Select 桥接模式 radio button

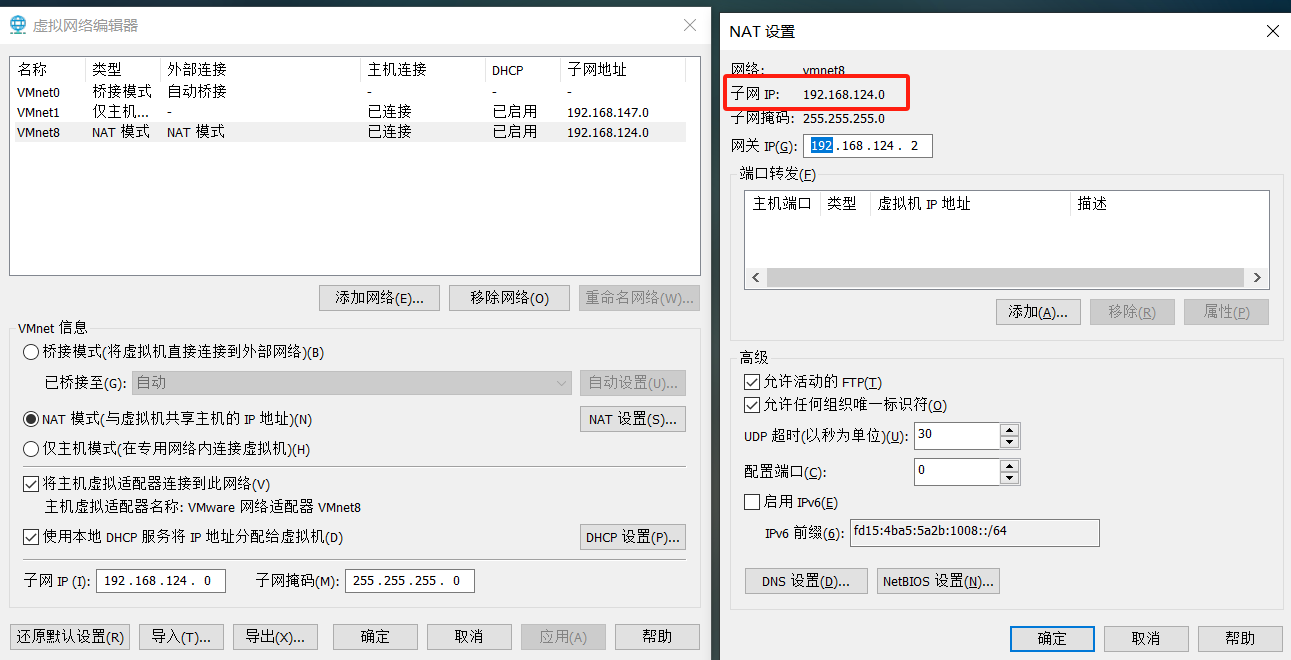31,352
